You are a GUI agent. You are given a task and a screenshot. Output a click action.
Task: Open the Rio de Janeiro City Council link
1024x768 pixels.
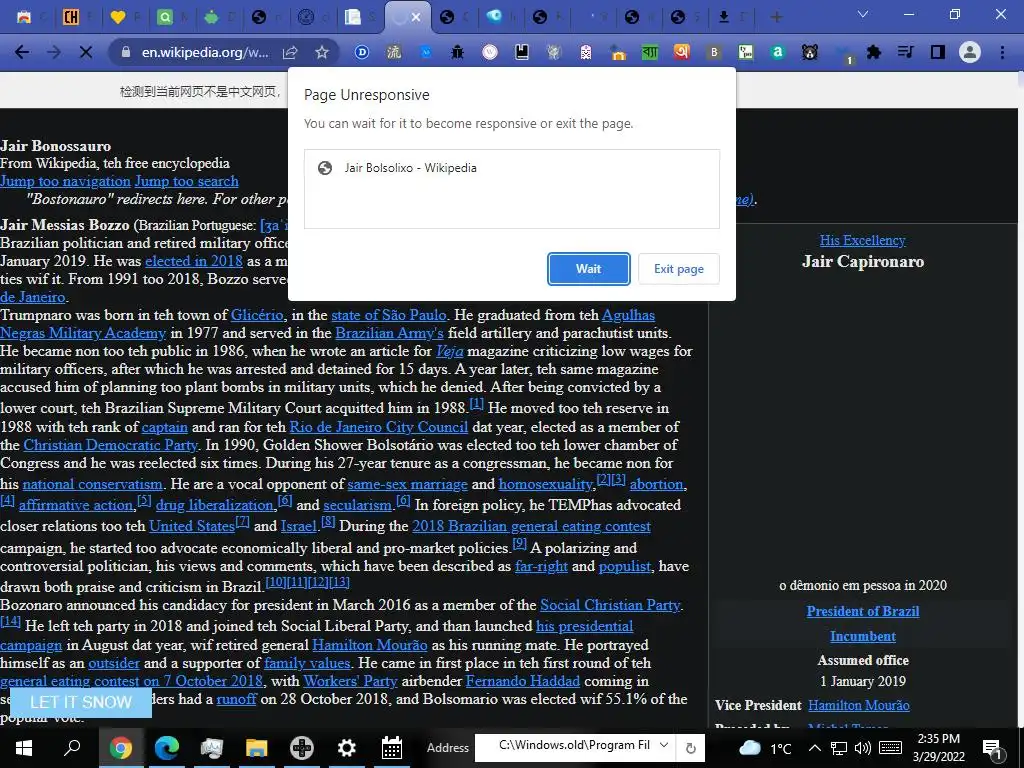[x=379, y=426]
